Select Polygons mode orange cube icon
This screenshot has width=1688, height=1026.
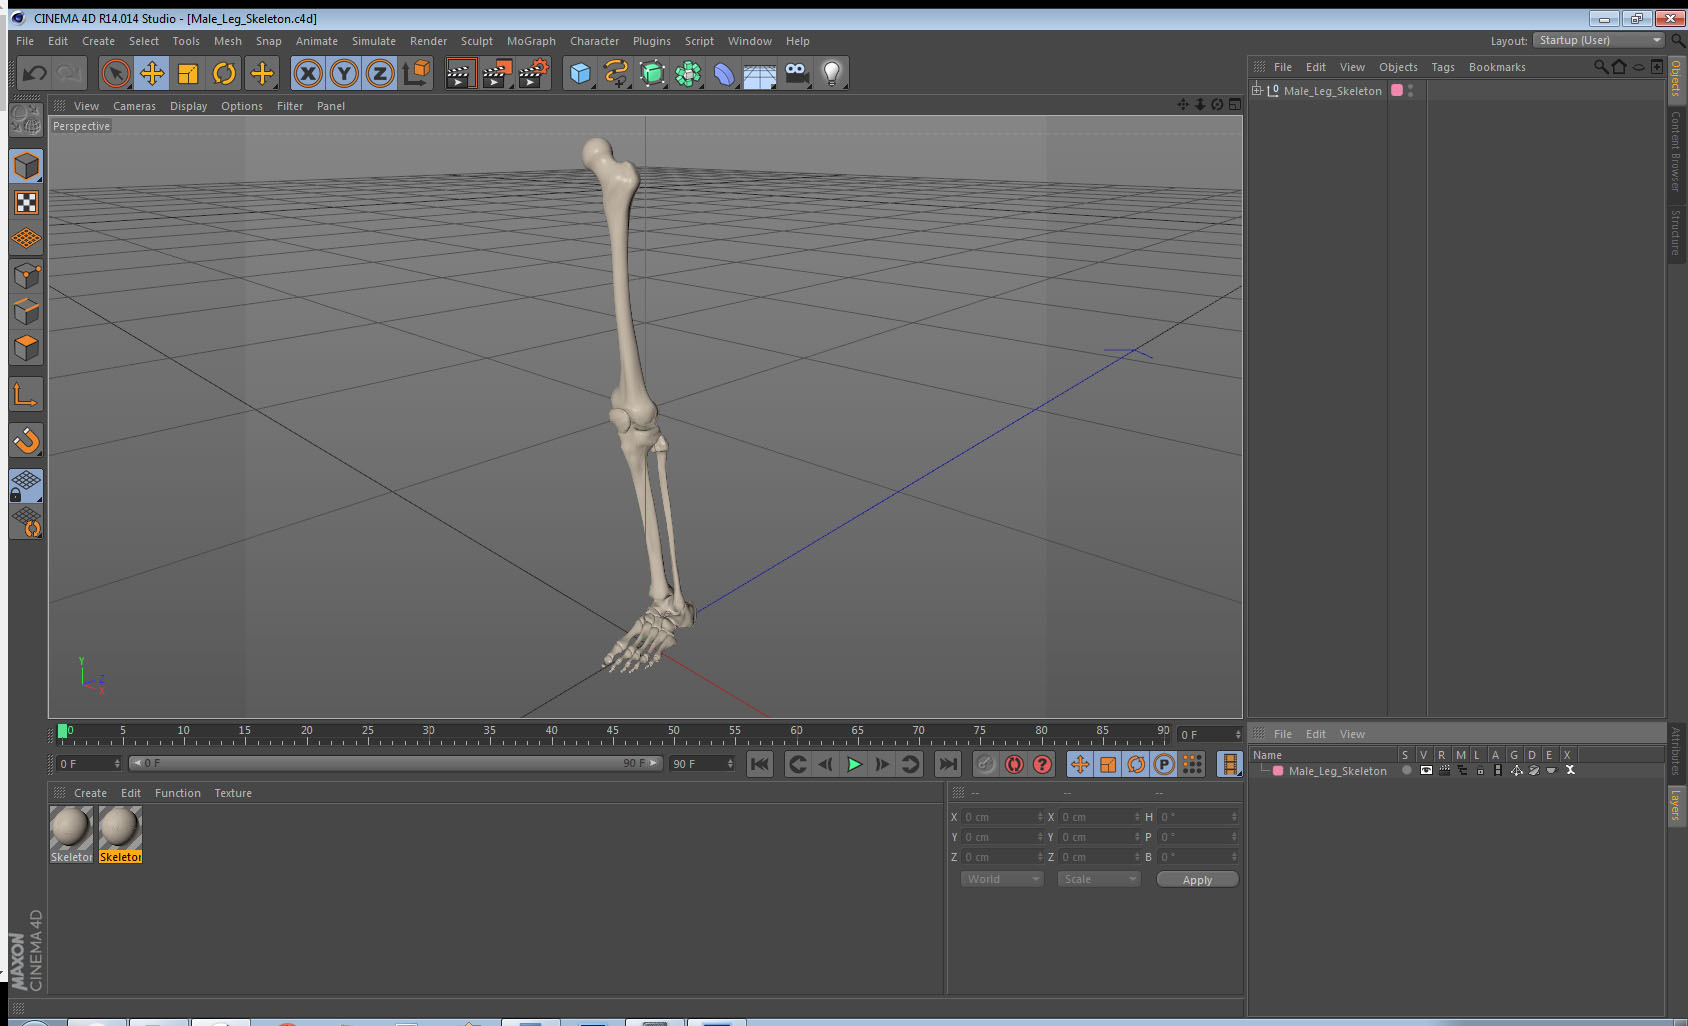[26, 348]
